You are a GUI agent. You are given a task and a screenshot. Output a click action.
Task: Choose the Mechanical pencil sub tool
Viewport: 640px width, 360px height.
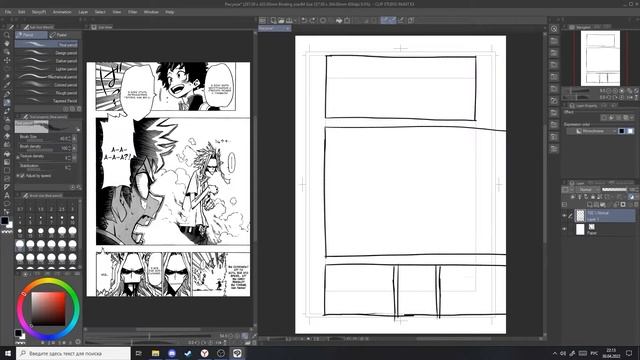coord(46,77)
